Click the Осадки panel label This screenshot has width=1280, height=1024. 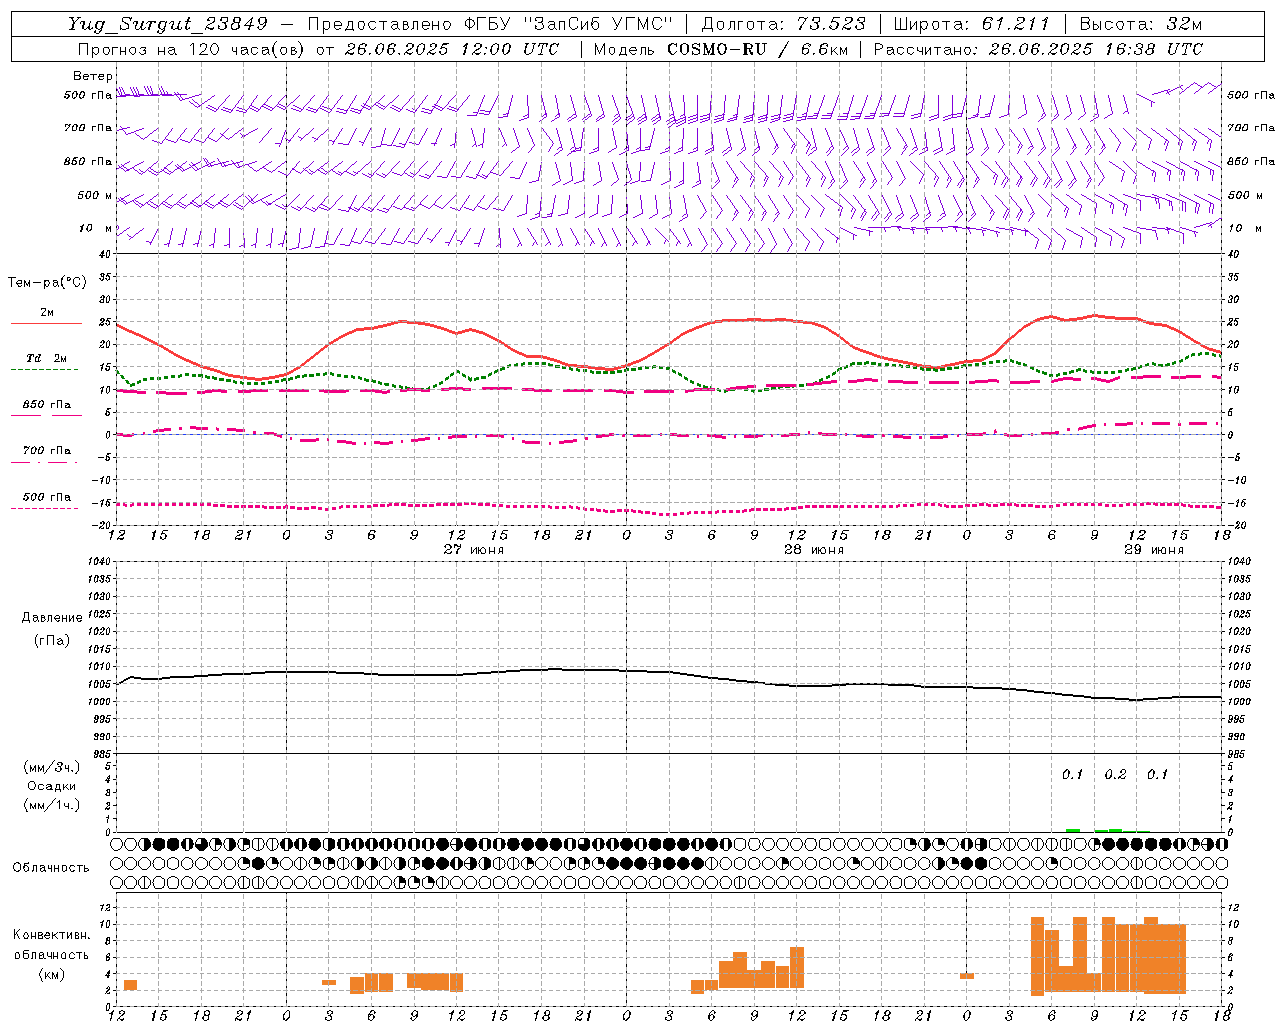52,786
